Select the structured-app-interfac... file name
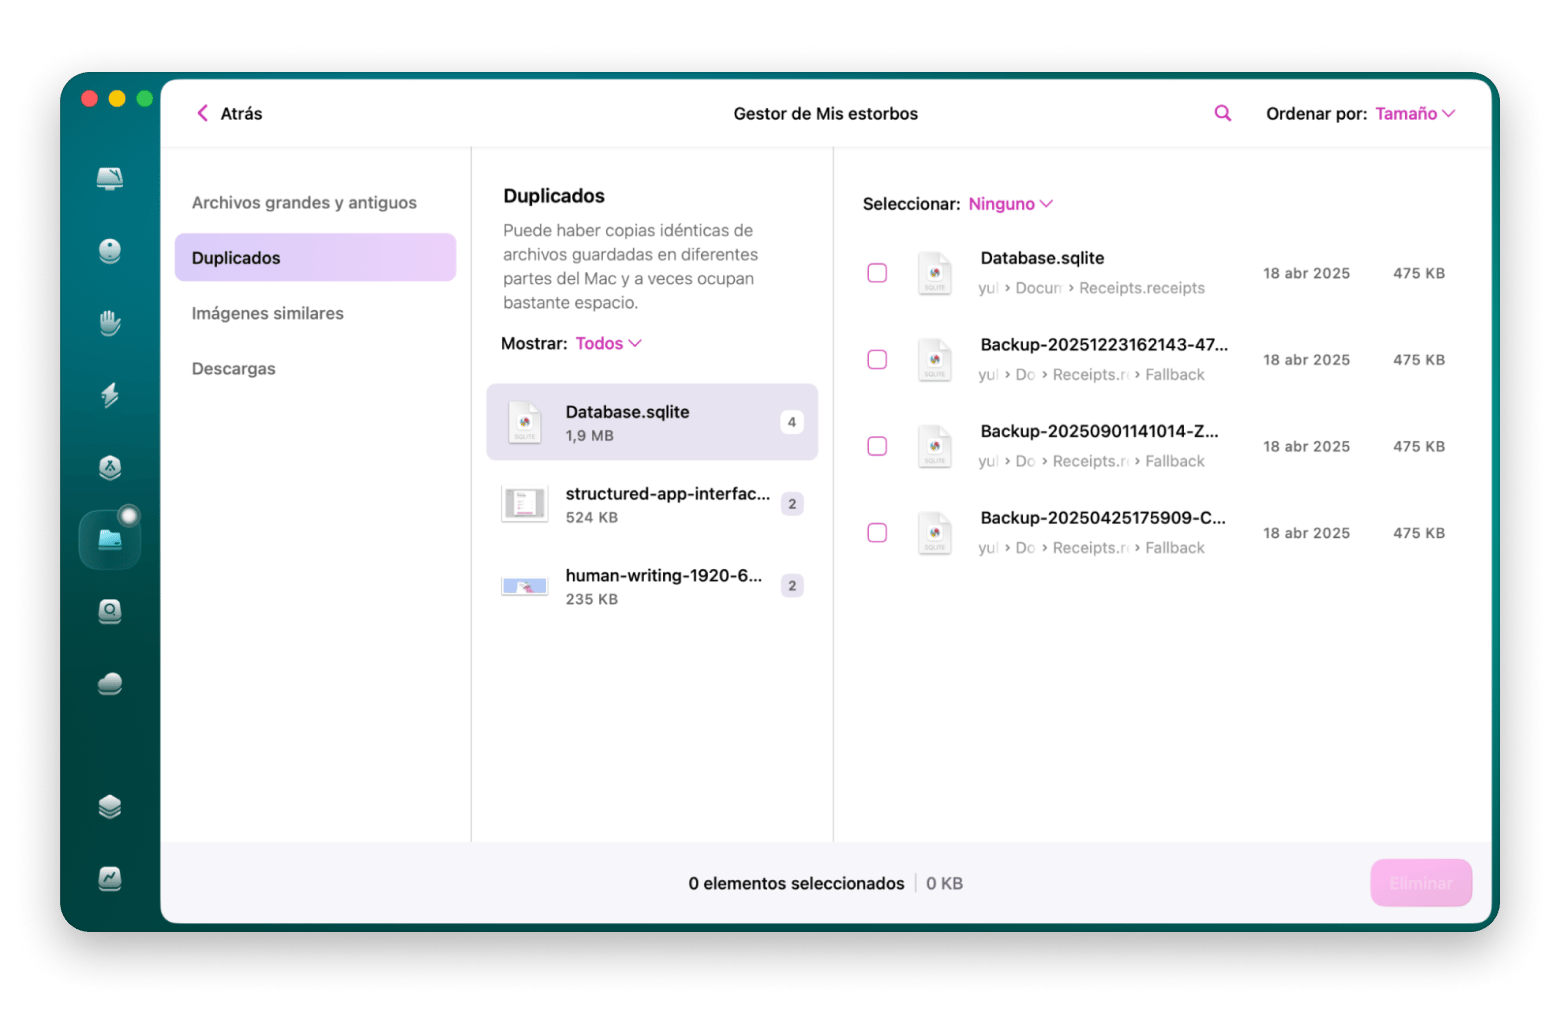The height and width of the screenshot is (1012, 1560). (668, 494)
